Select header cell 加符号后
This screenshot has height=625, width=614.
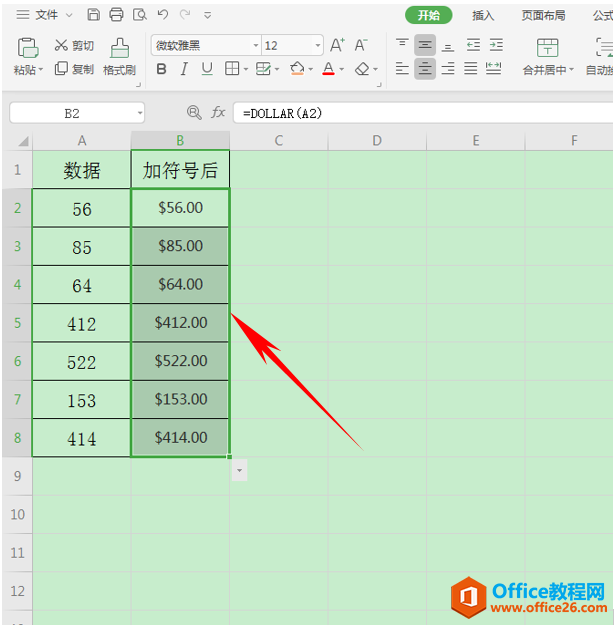180,170
